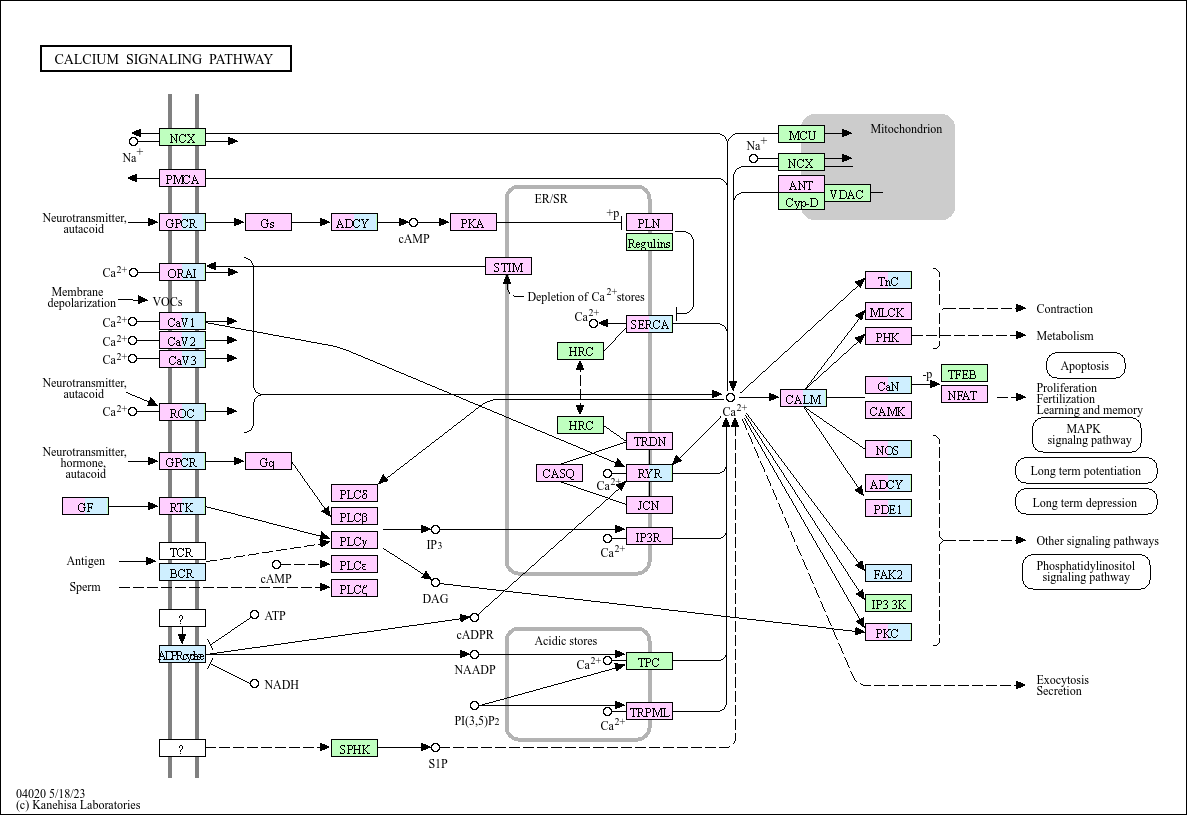The height and width of the screenshot is (815, 1187).
Task: Open the PLCγ node in the PLC group
Action: [x=355, y=540]
